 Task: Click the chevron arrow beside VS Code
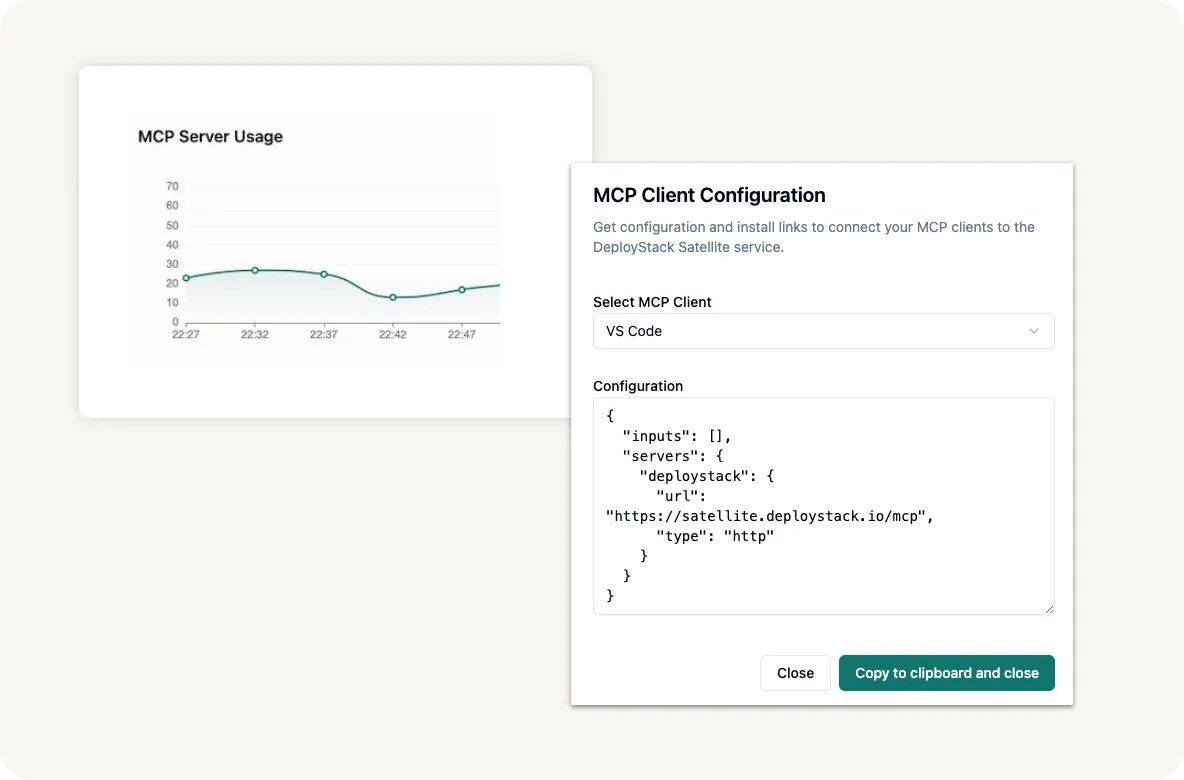click(1034, 331)
